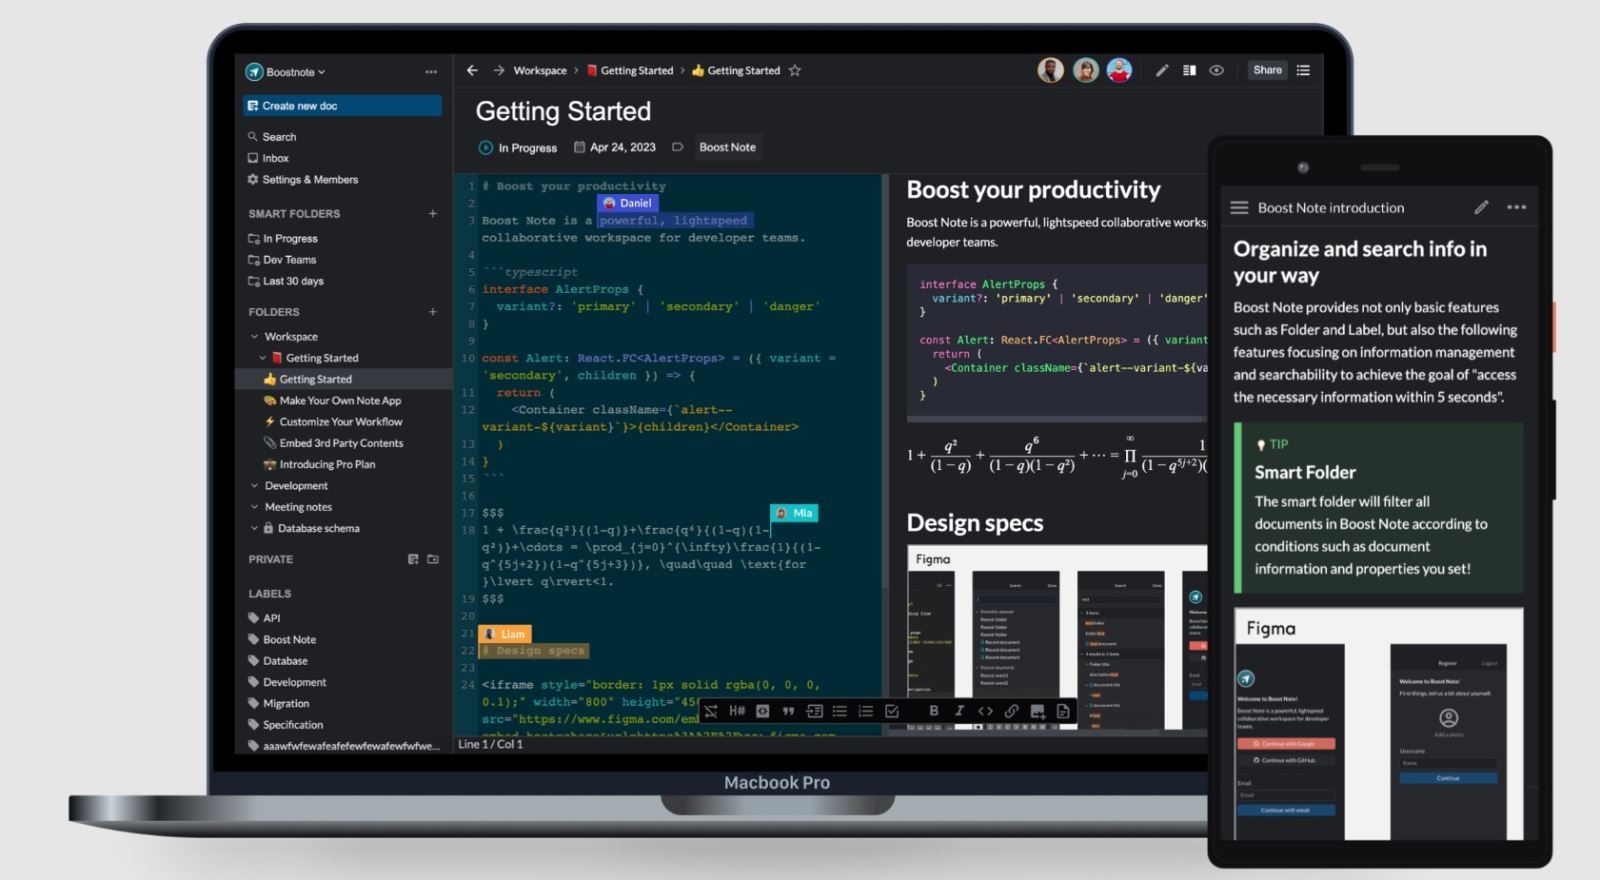Create a new private doc icon

pyautogui.click(x=413, y=559)
